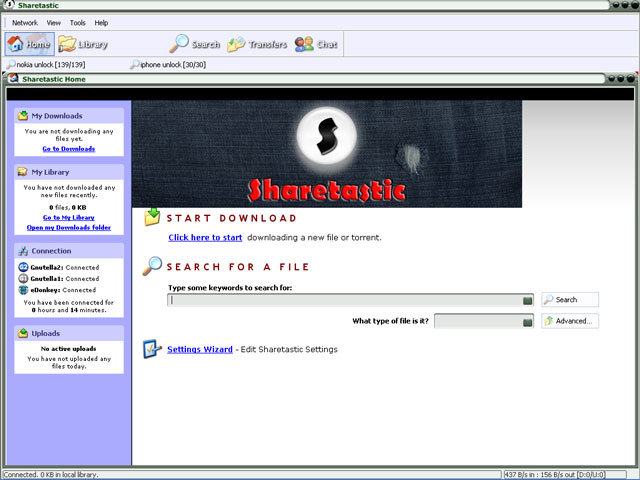Click into the search keywords text field

(x=345, y=300)
